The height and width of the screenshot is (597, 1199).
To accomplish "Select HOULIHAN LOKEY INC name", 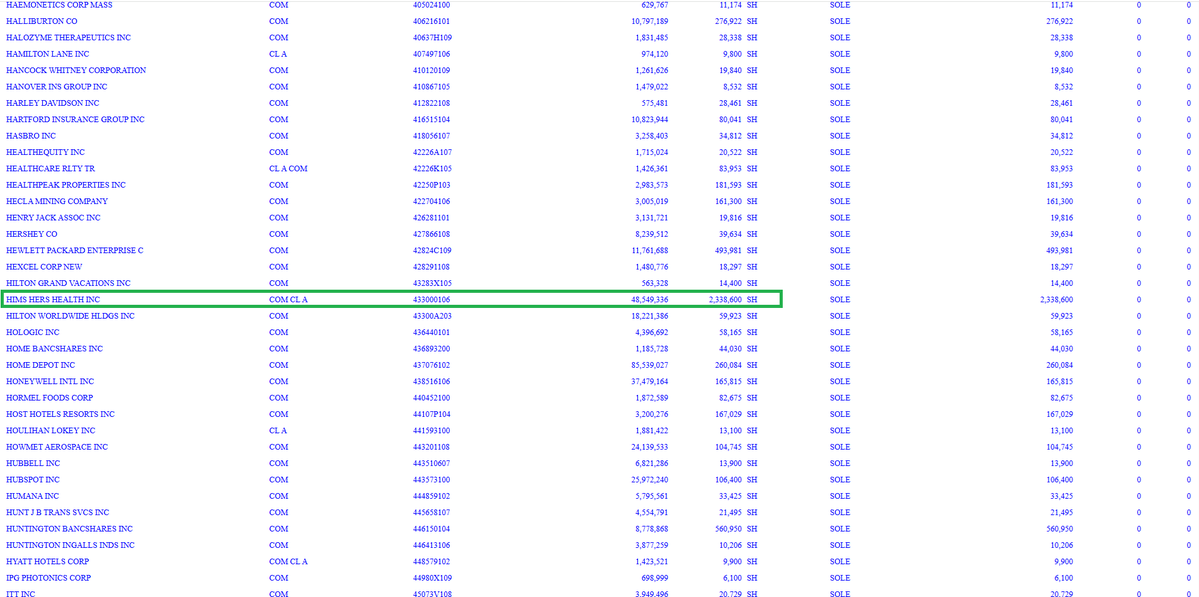I will 50,431.
